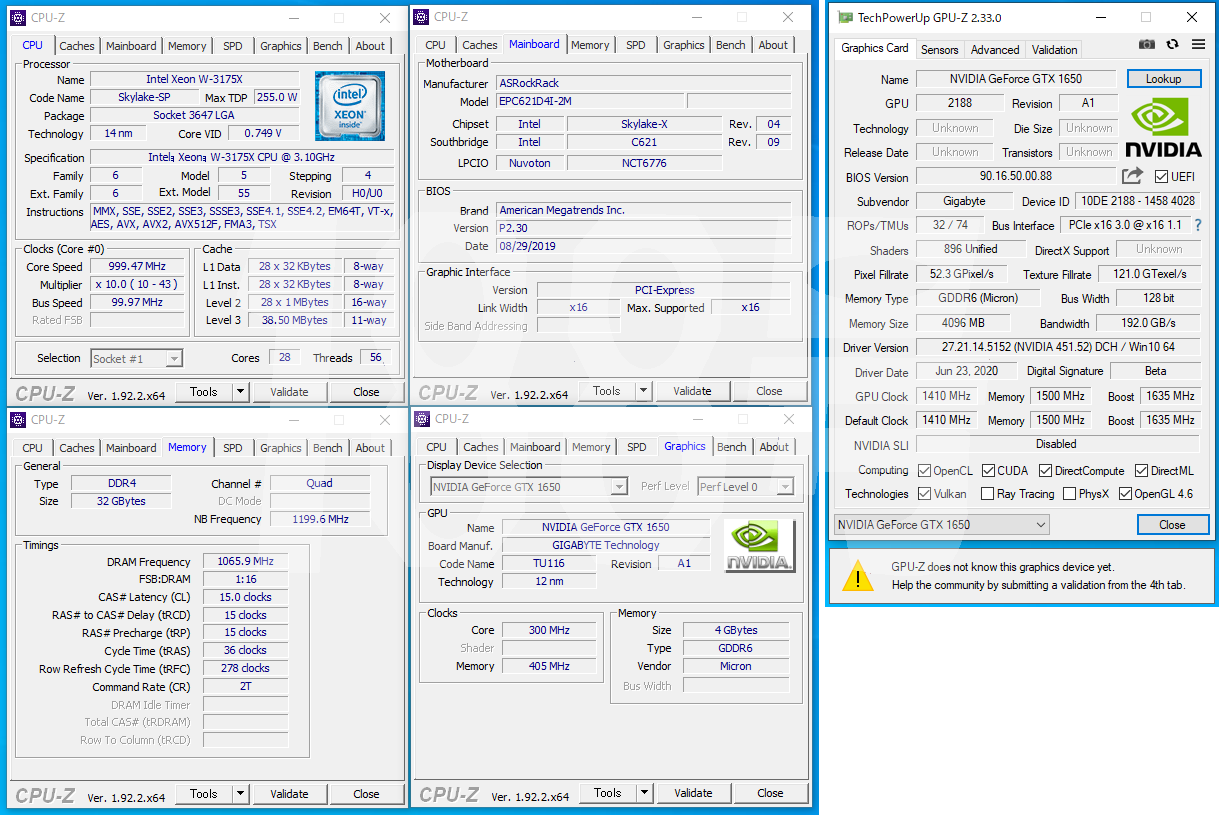Click GPU-Z title bar app icon
The image size is (1219, 815).
(845, 17)
